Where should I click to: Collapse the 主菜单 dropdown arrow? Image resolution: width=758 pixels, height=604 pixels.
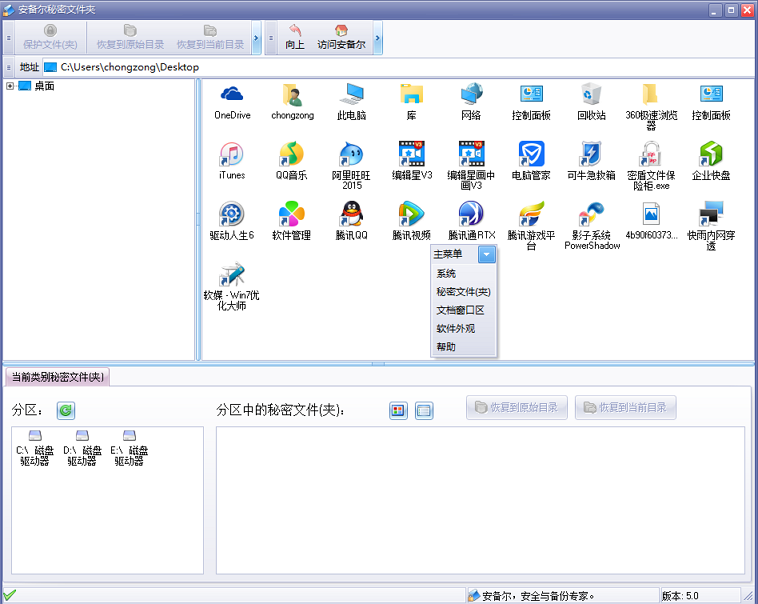(486, 254)
